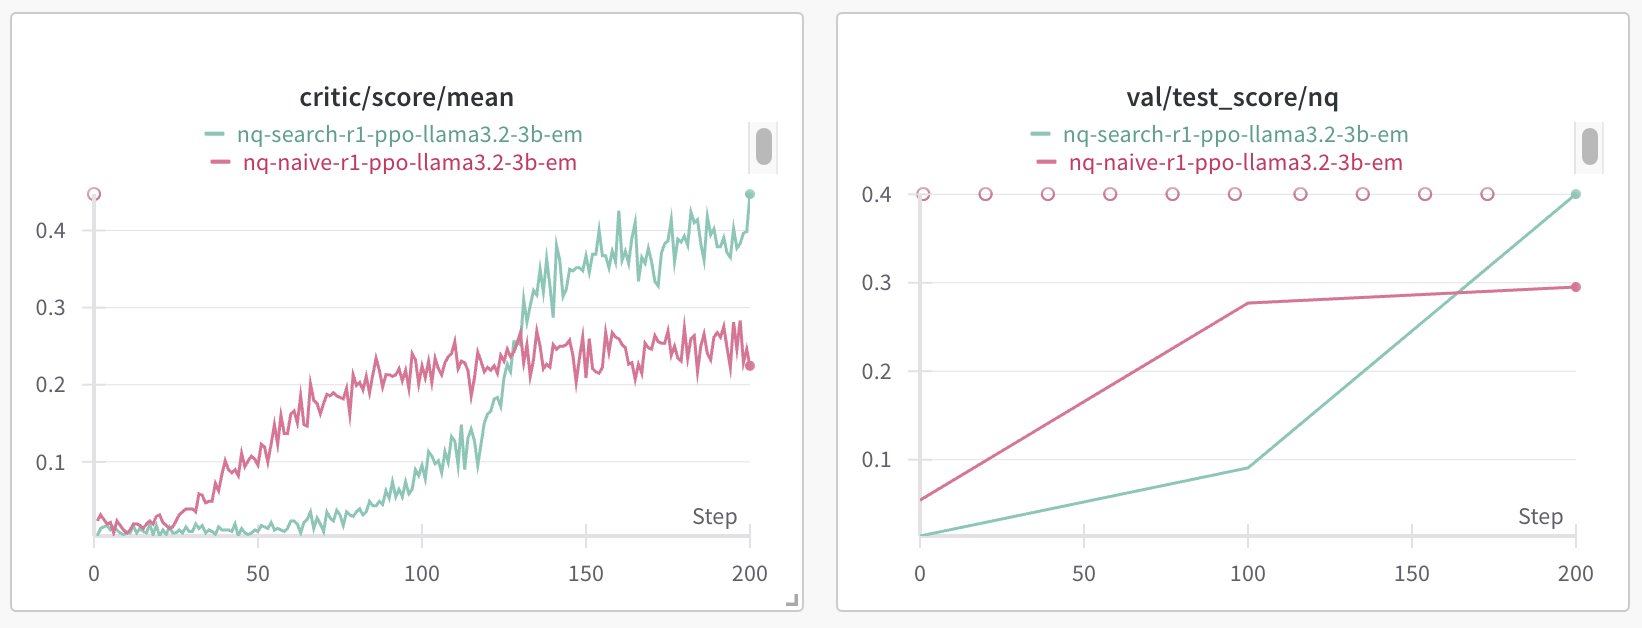The width and height of the screenshot is (1642, 628).
Task: Click the critic/score/mean legend scrollbar thumb
Action: (763, 146)
